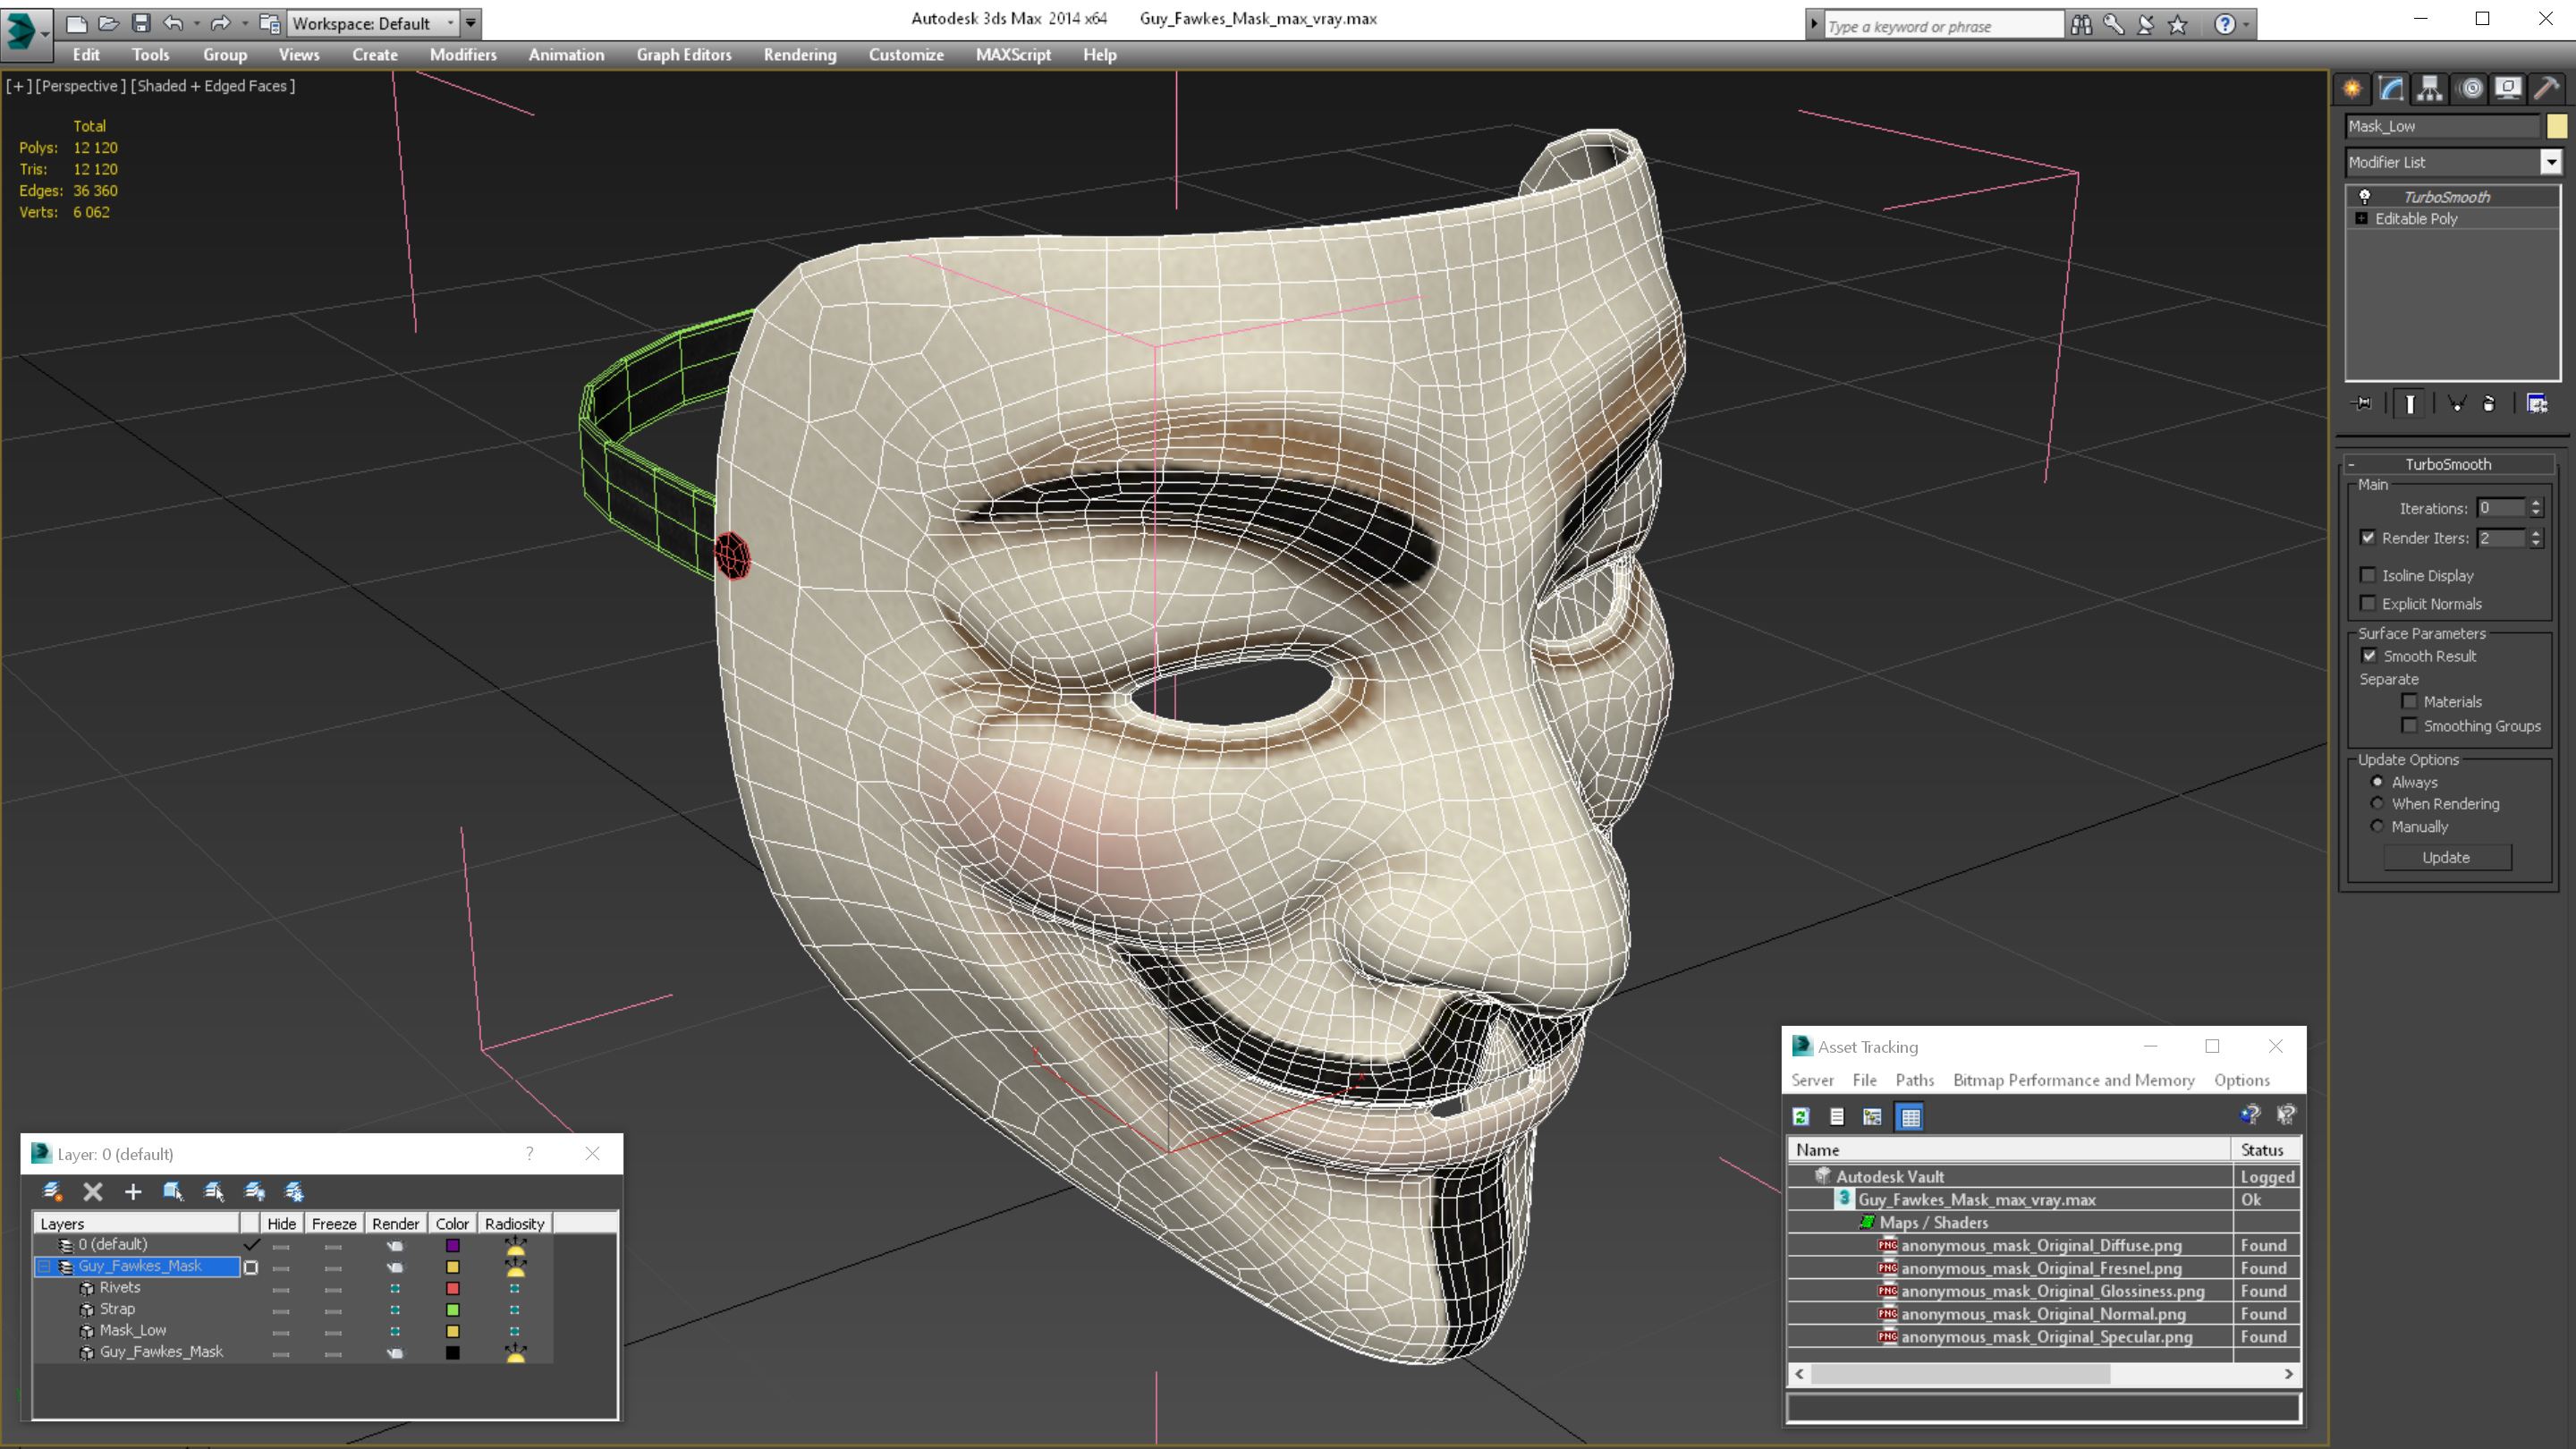Viewport: 2576px width, 1449px height.
Task: Open the Workspace Default dropdown
Action: pos(370,23)
